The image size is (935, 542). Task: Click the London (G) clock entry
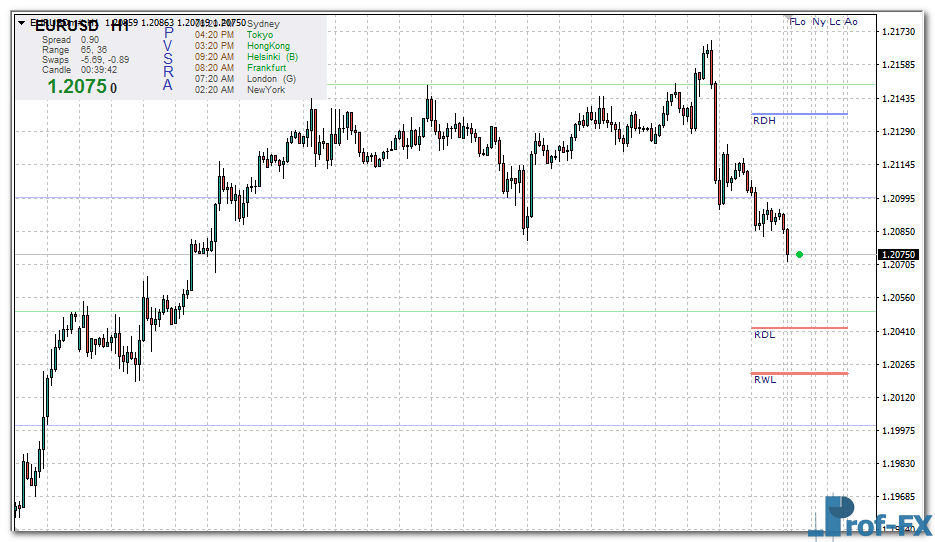pos(271,79)
